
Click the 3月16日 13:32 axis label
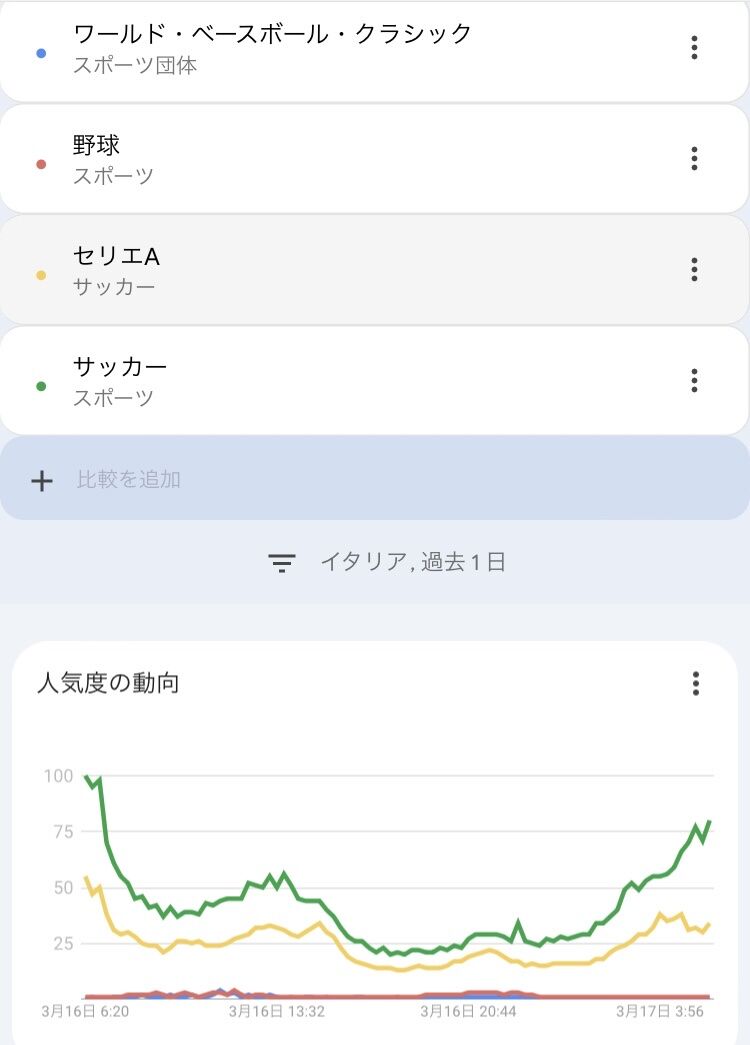277,1012
